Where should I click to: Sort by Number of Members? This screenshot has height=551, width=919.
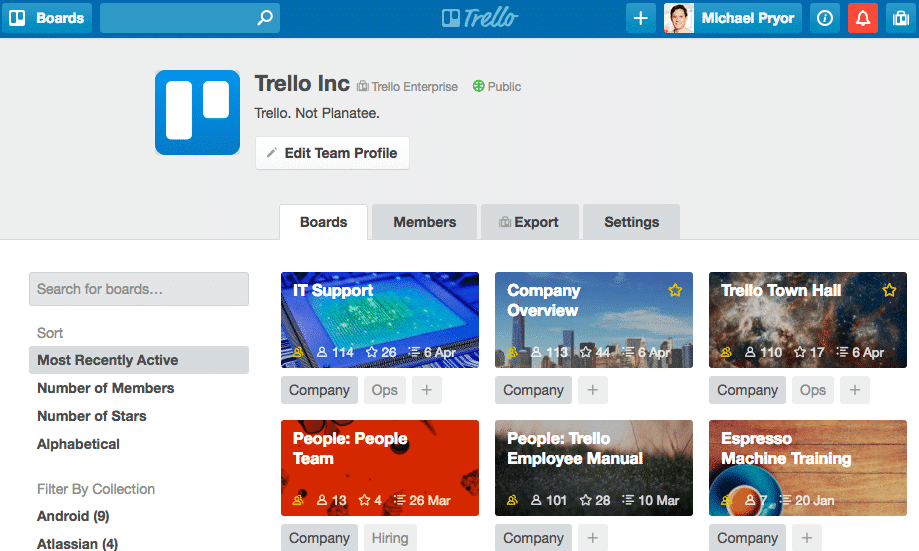[105, 388]
